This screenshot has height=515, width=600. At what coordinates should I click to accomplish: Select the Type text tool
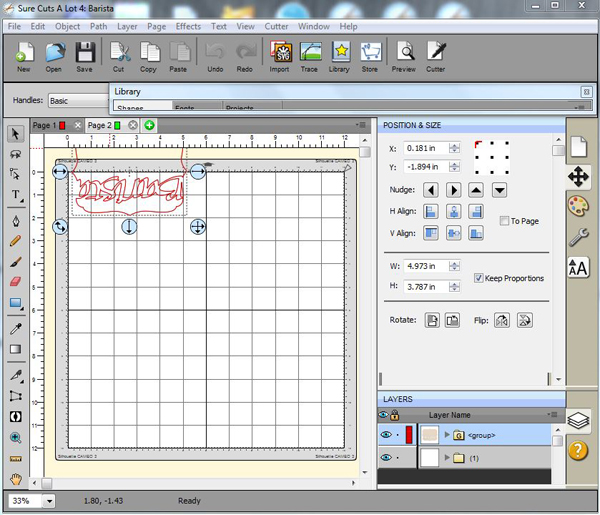tap(16, 195)
